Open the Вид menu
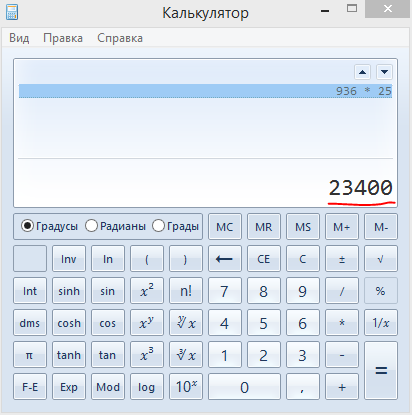 [x=19, y=38]
